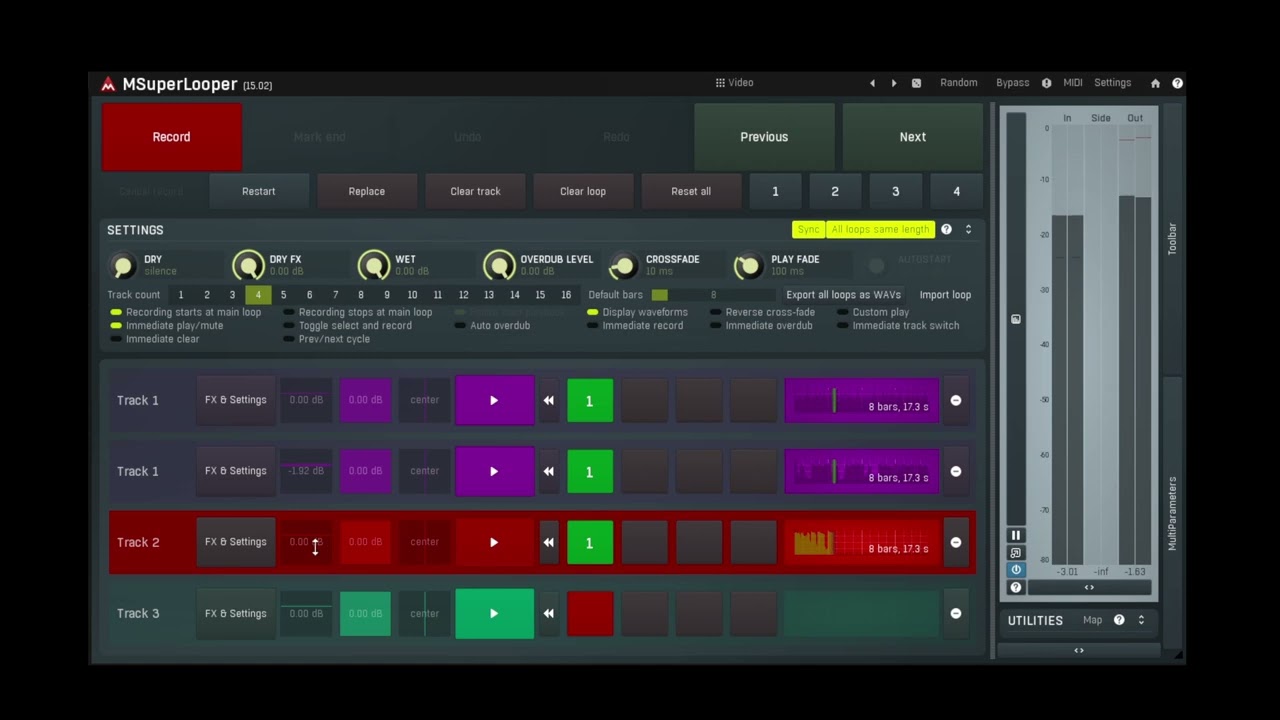Viewport: 1280px width, 720px height.
Task: Go to next preset arrow
Action: [894, 83]
